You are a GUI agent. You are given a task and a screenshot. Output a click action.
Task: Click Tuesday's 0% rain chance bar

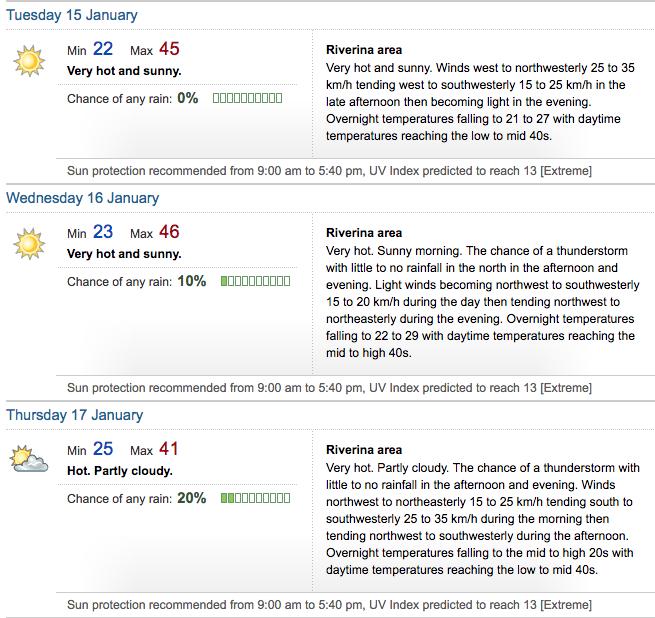tap(248, 98)
